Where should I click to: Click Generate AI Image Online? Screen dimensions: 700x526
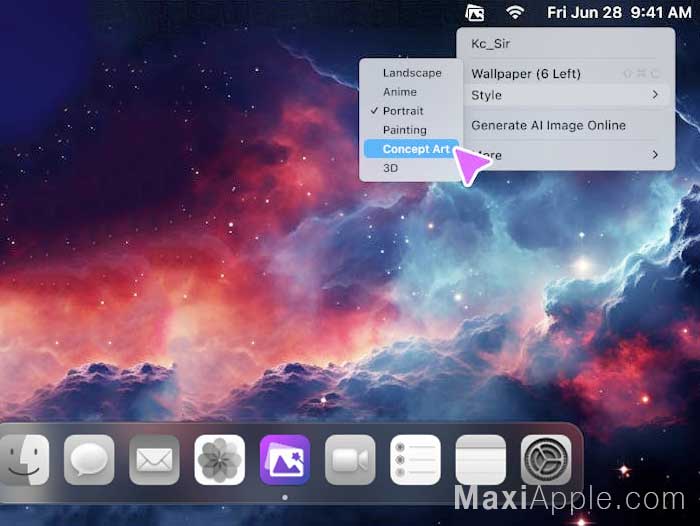click(x=566, y=125)
